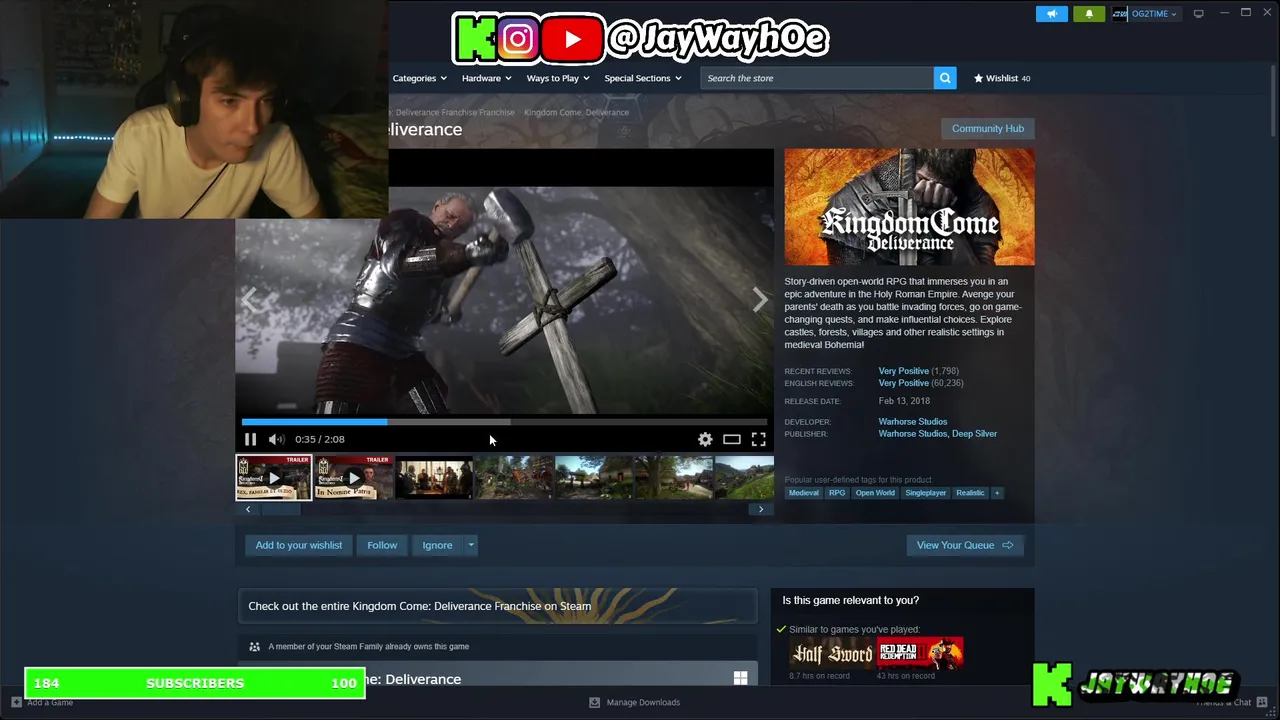Seek the trailer progress bar

[504, 422]
